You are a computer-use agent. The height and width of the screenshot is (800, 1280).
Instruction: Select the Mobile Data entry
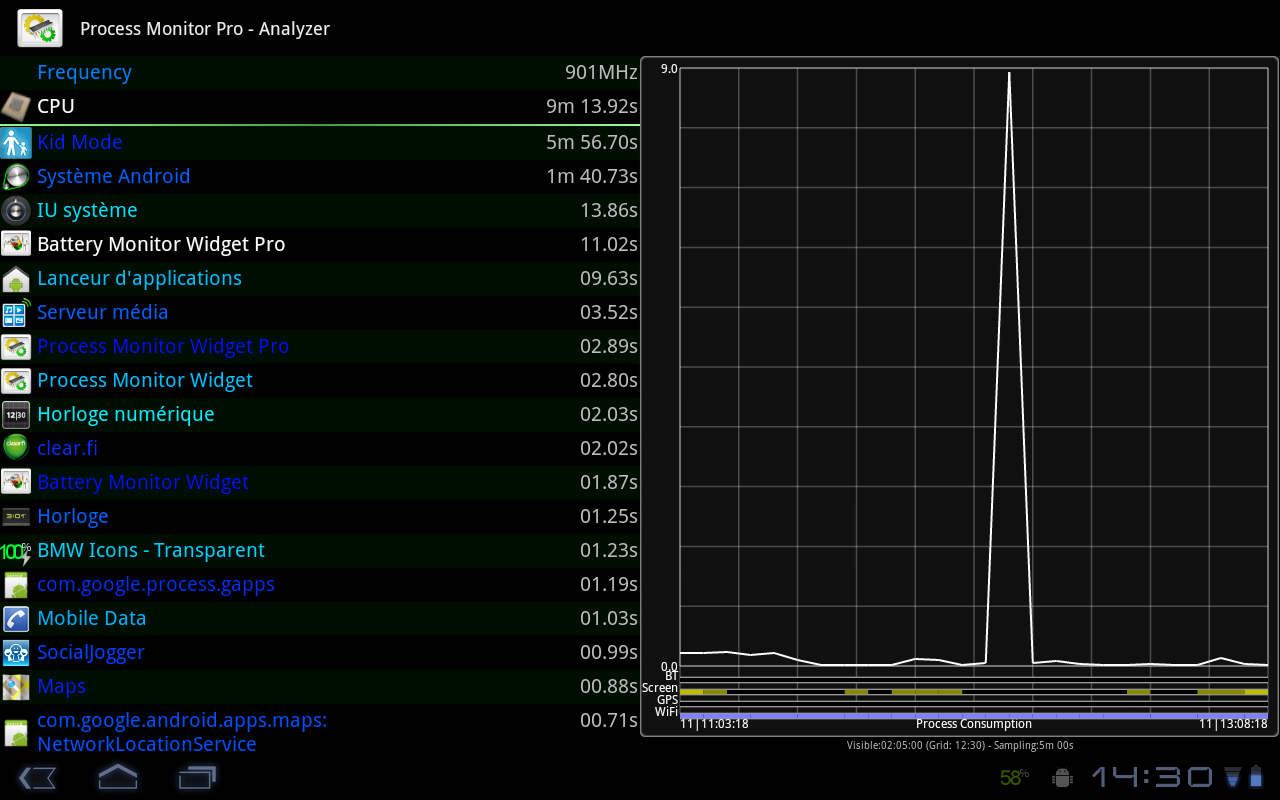pos(320,618)
